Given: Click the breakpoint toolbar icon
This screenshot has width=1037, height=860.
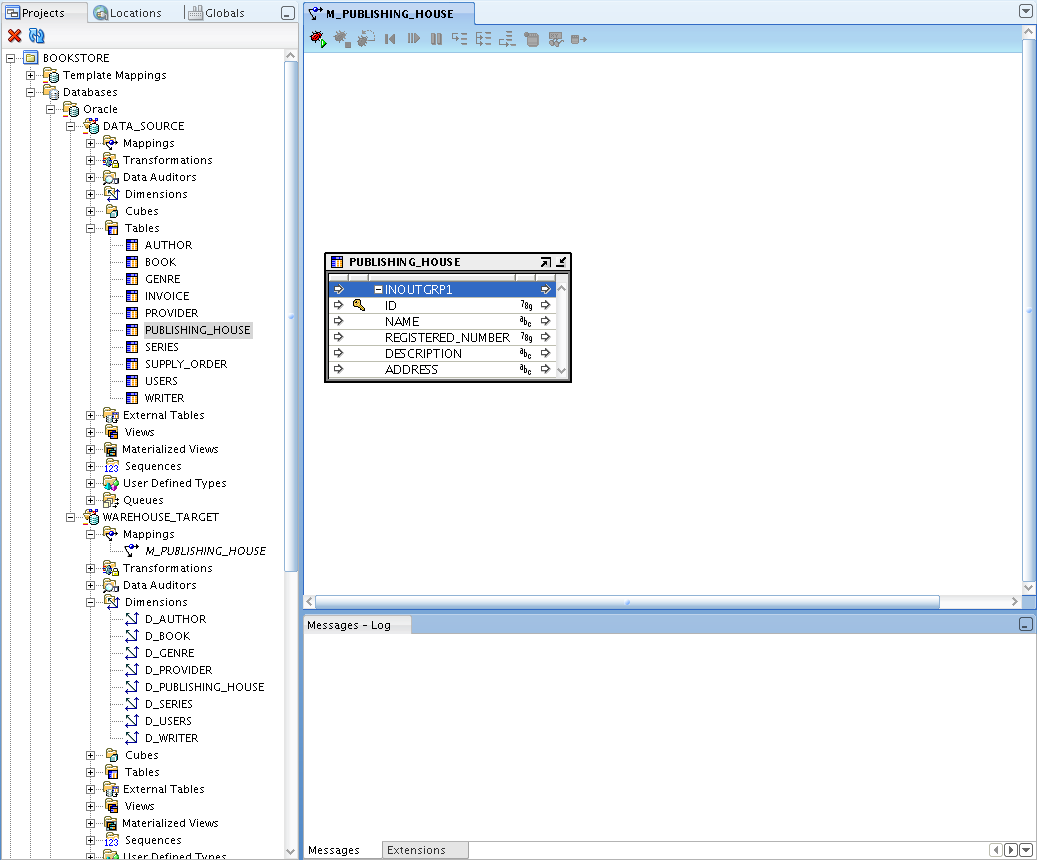Looking at the screenshot, I should tap(531, 39).
